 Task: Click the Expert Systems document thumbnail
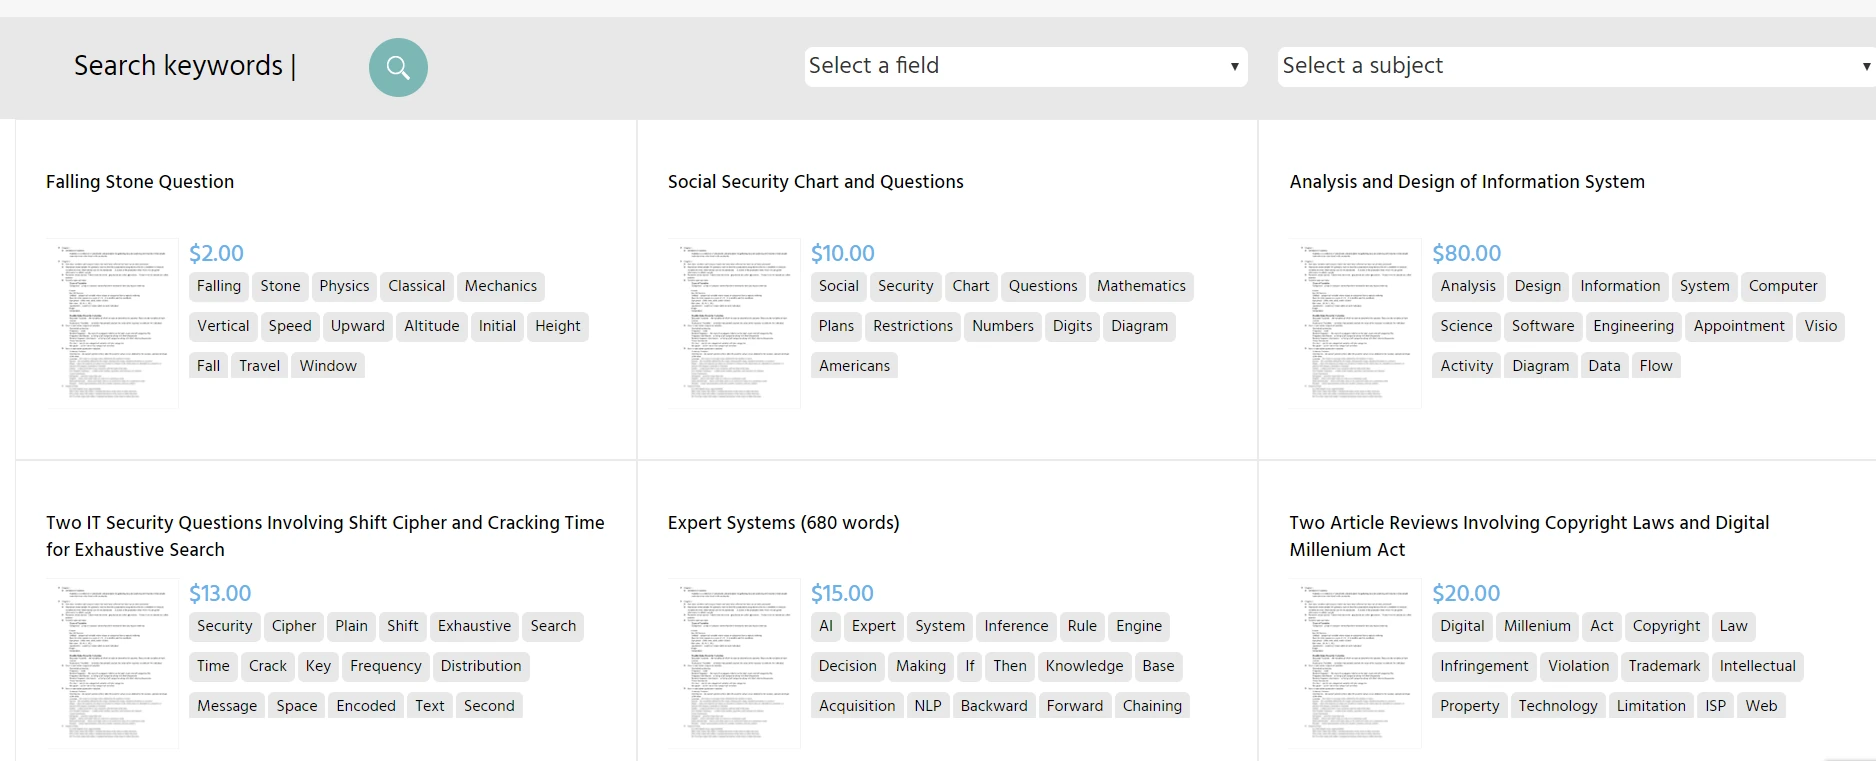click(735, 663)
